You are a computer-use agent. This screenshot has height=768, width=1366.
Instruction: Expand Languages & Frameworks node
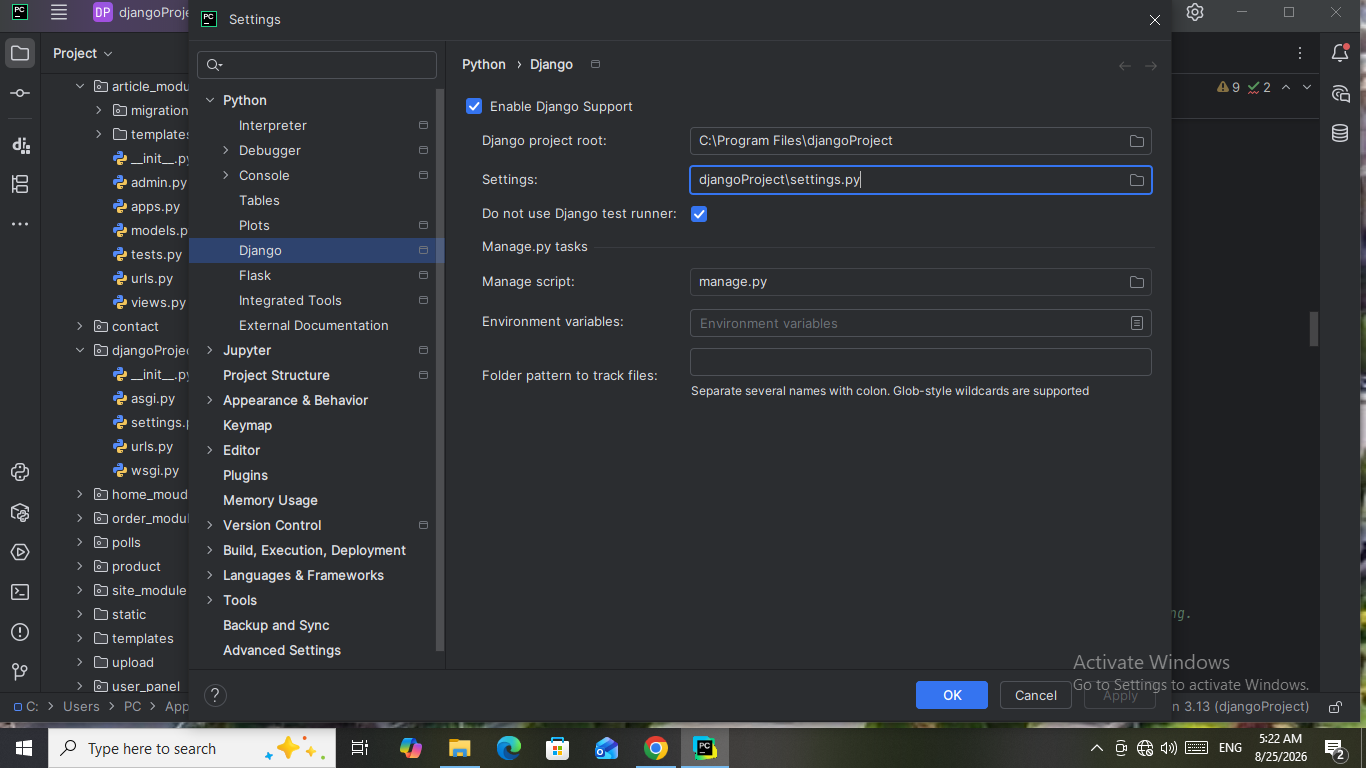pos(210,575)
